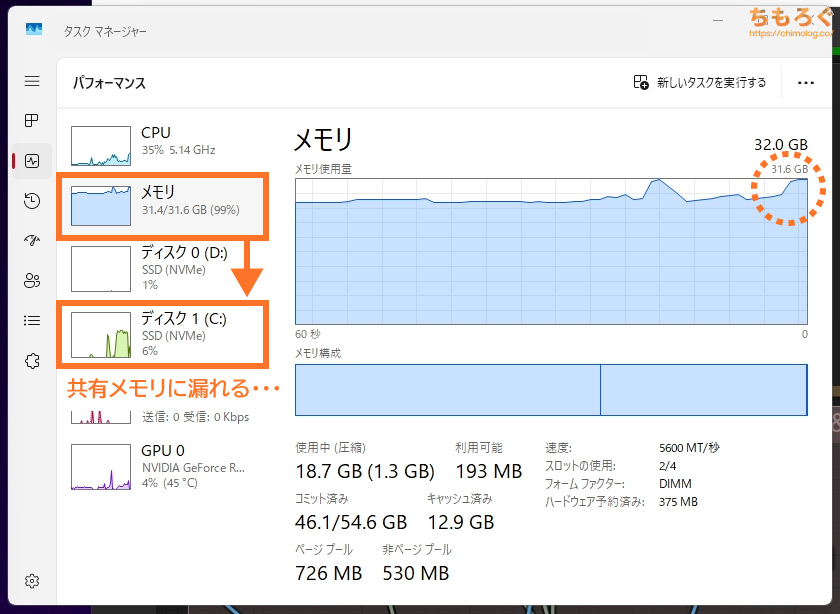The image size is (840, 614).
Task: Click the パフォーマンス page heading
Action: click(x=109, y=83)
